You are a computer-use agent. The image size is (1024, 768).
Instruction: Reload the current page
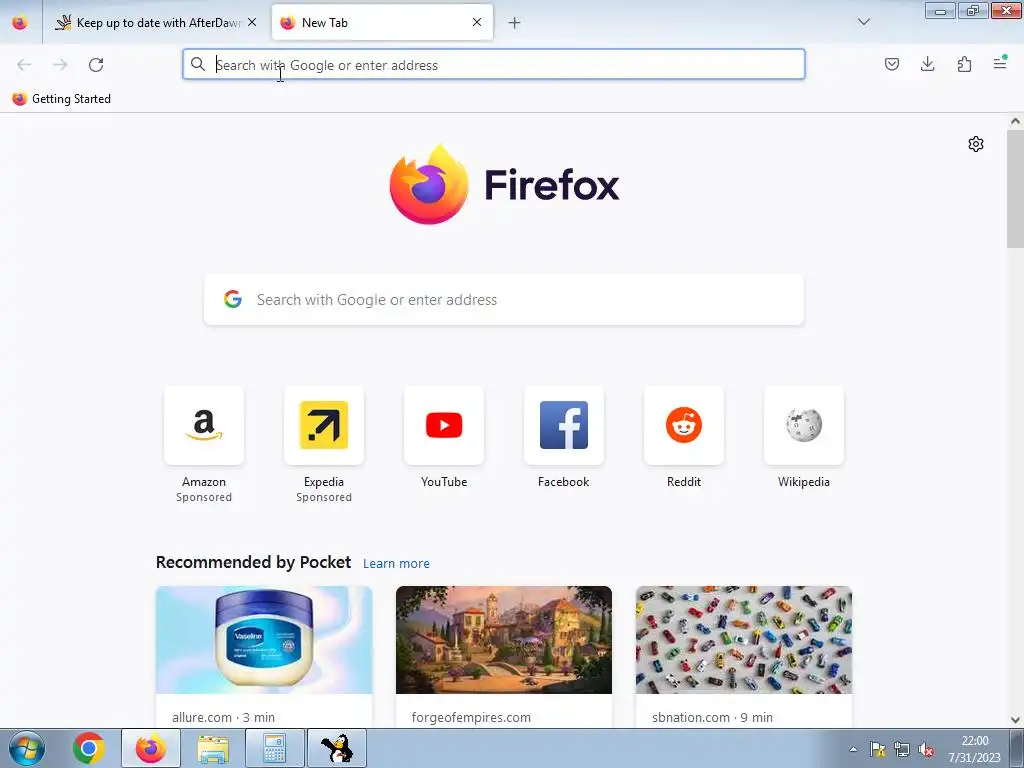96,65
